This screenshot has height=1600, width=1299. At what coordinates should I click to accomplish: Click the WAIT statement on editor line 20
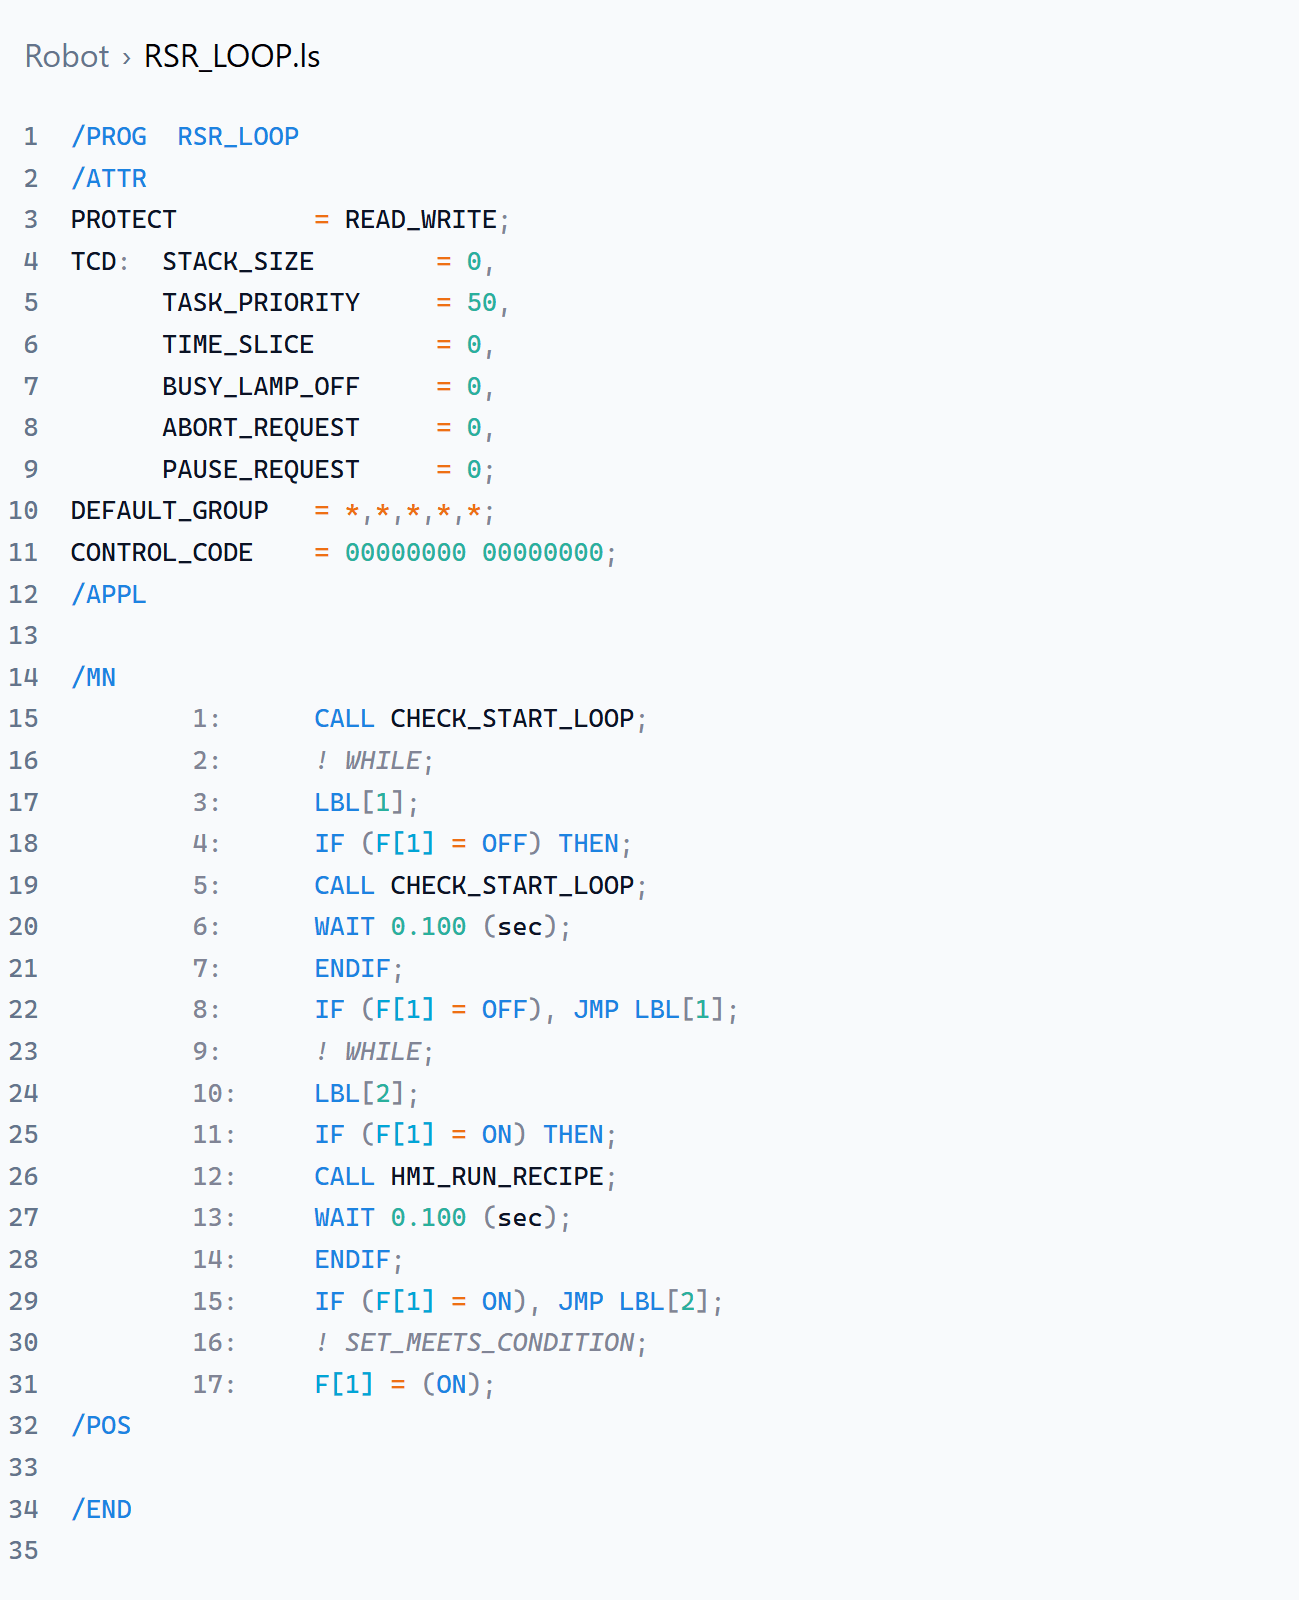tap(442, 927)
